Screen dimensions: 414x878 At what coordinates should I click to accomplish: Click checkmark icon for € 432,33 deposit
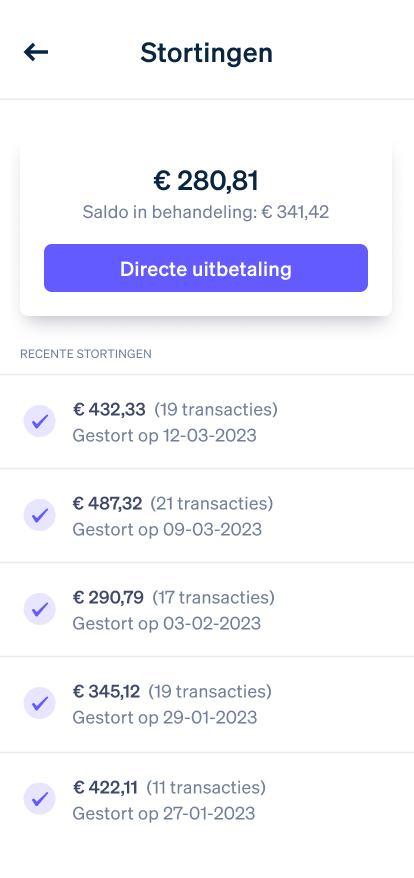point(39,421)
